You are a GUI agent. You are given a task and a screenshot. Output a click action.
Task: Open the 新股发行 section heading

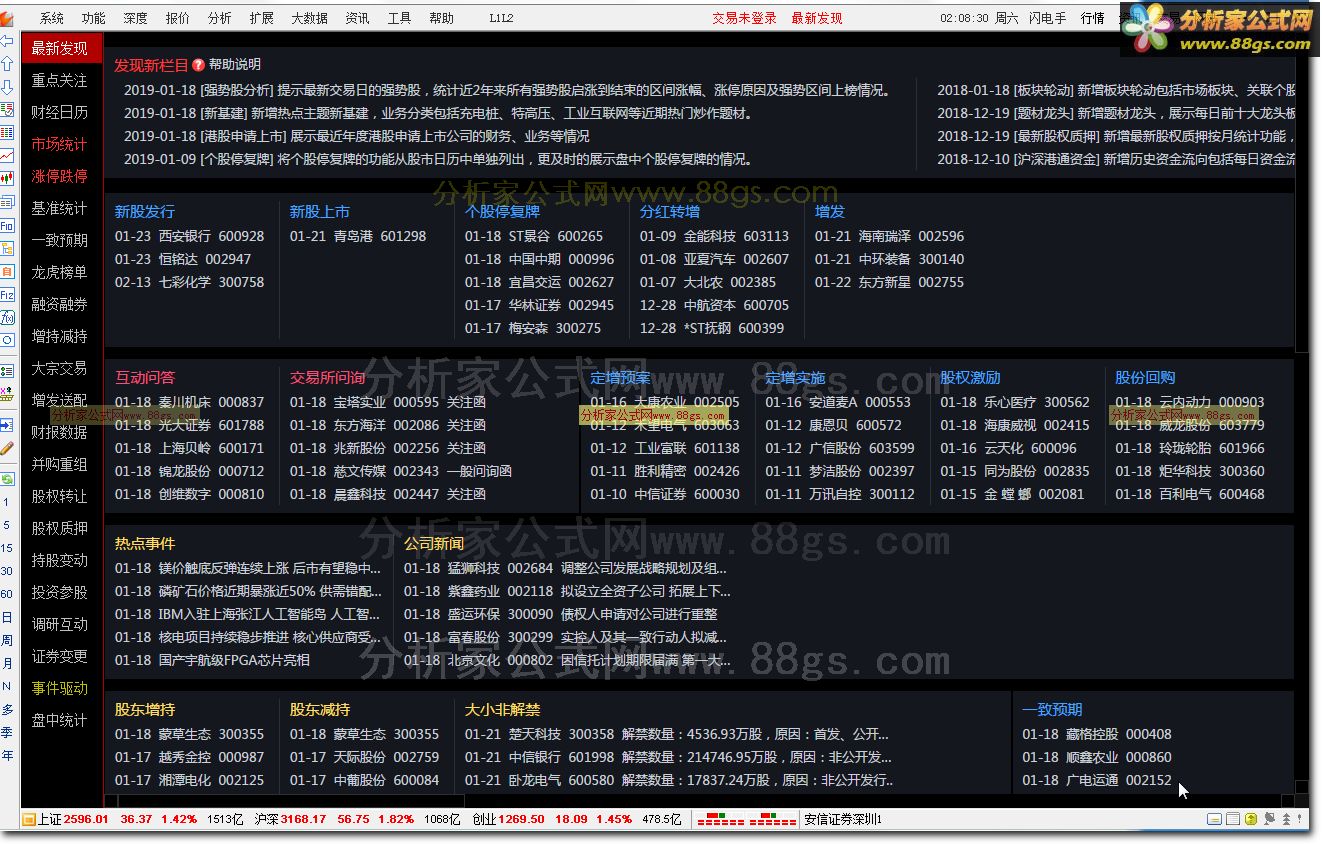(x=144, y=211)
